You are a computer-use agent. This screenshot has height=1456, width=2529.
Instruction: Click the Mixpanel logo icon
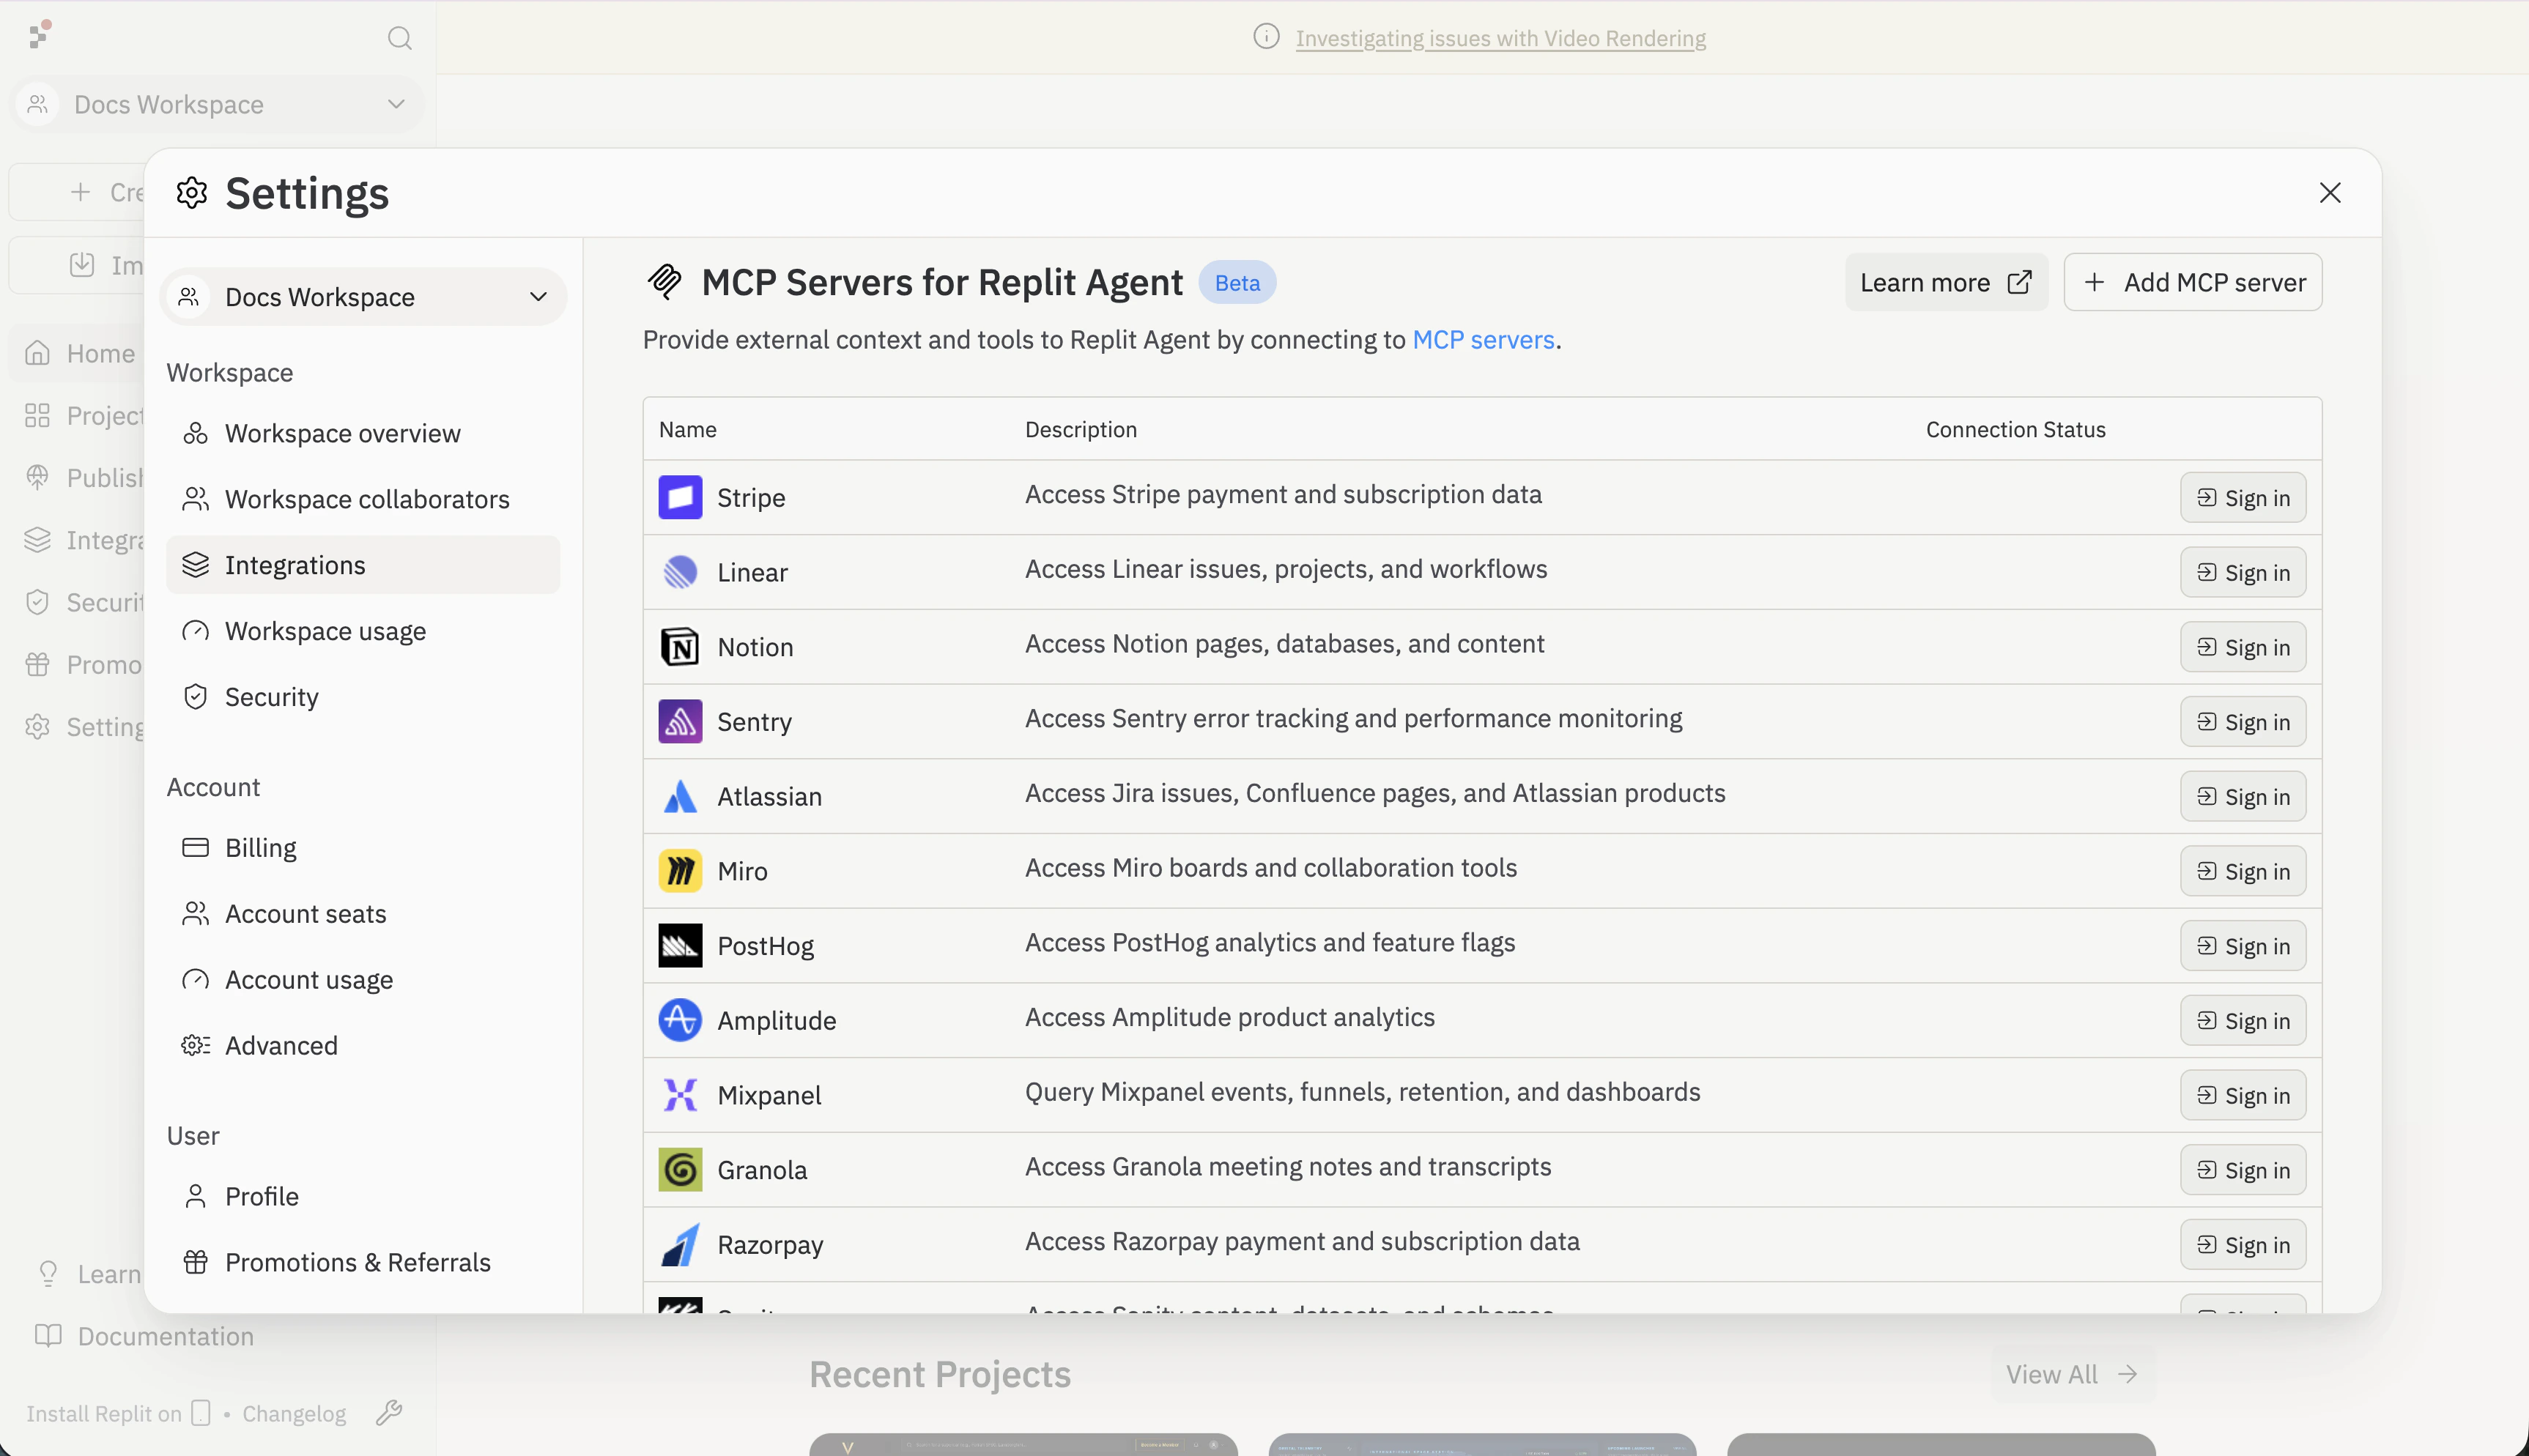(680, 1095)
